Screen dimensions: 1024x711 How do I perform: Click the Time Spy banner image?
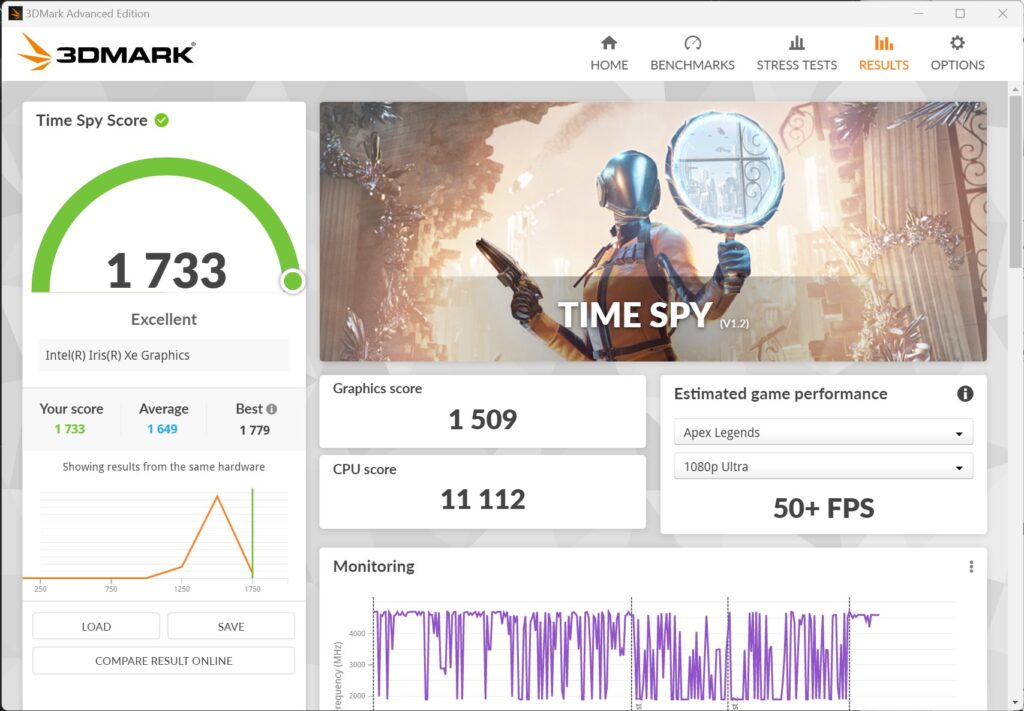(653, 231)
